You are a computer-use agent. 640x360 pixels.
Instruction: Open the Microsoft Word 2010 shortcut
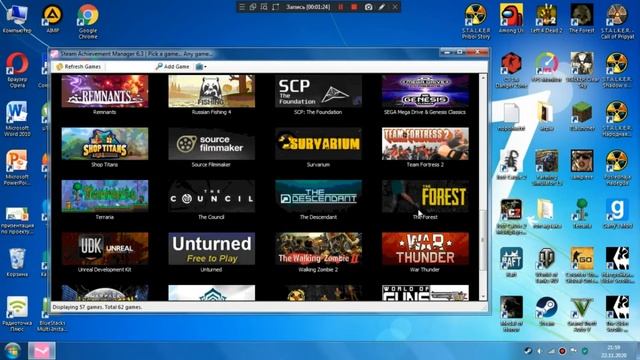point(17,119)
